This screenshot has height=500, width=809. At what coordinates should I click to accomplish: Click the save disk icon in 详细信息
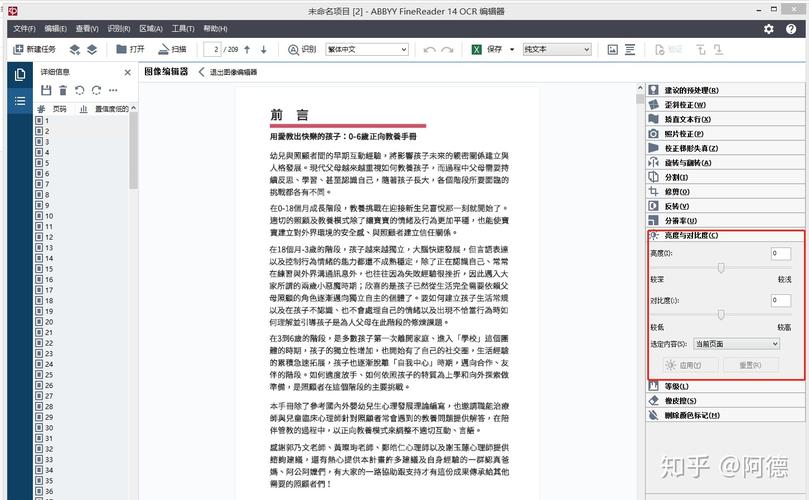pyautogui.click(x=46, y=90)
